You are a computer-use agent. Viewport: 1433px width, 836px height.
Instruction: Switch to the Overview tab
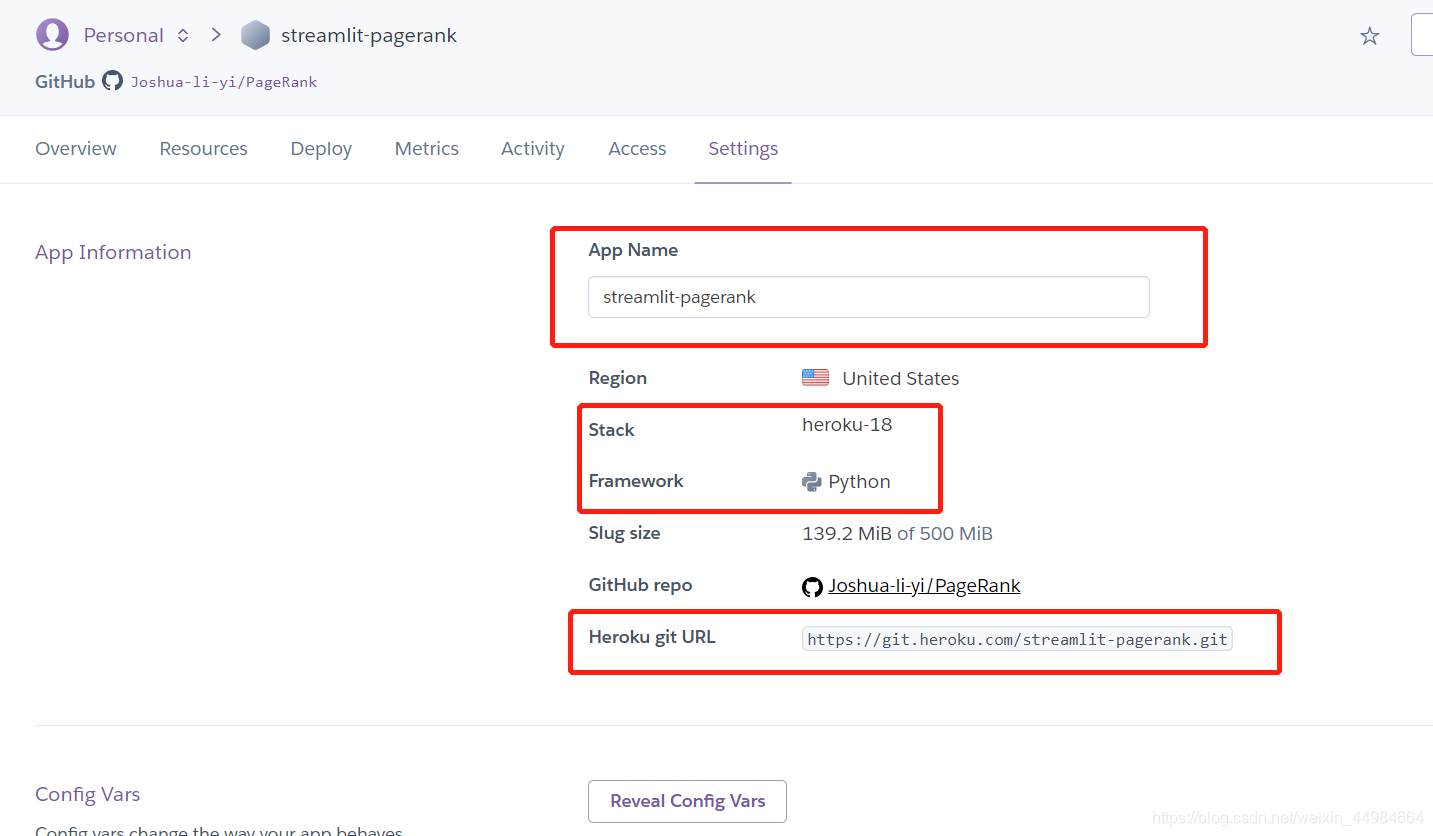click(x=75, y=148)
